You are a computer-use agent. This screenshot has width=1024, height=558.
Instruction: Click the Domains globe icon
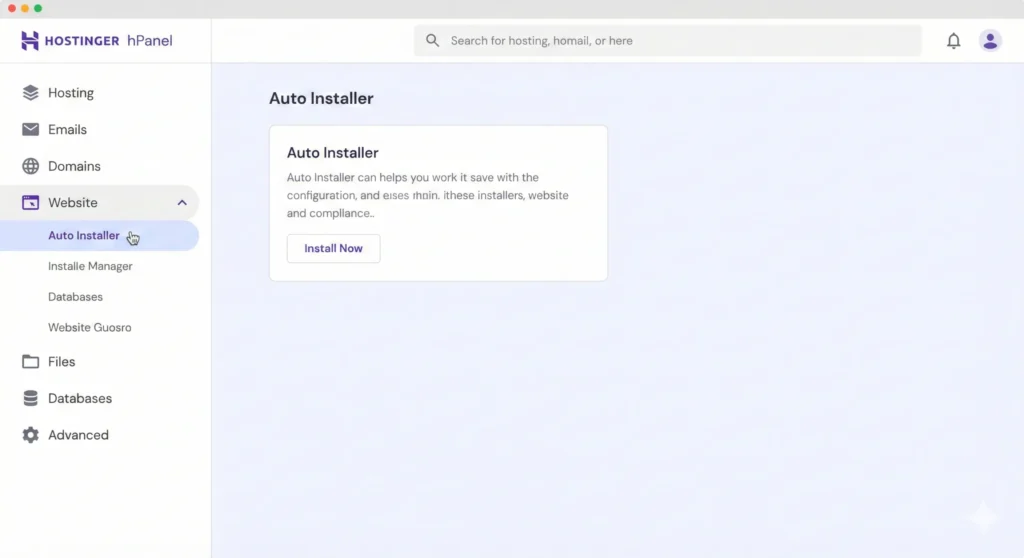point(31,166)
